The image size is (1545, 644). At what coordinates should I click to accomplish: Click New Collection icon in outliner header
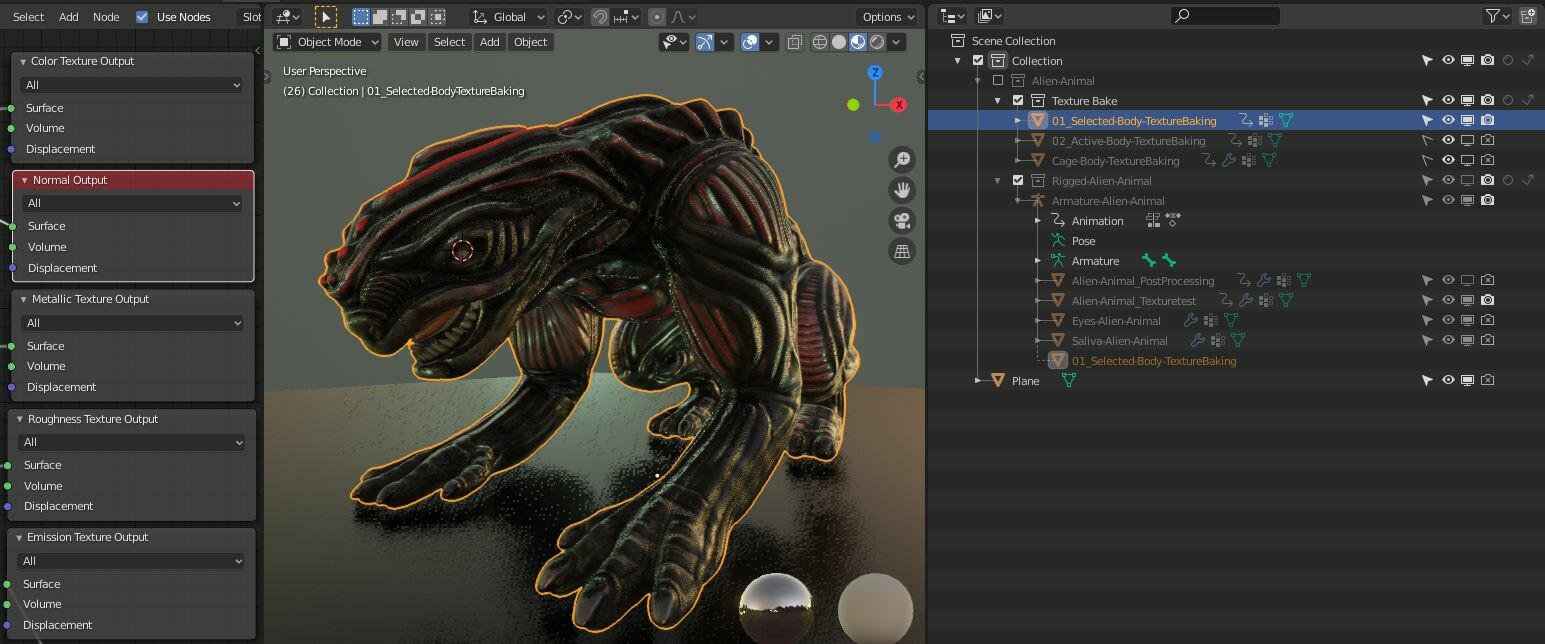(1528, 16)
